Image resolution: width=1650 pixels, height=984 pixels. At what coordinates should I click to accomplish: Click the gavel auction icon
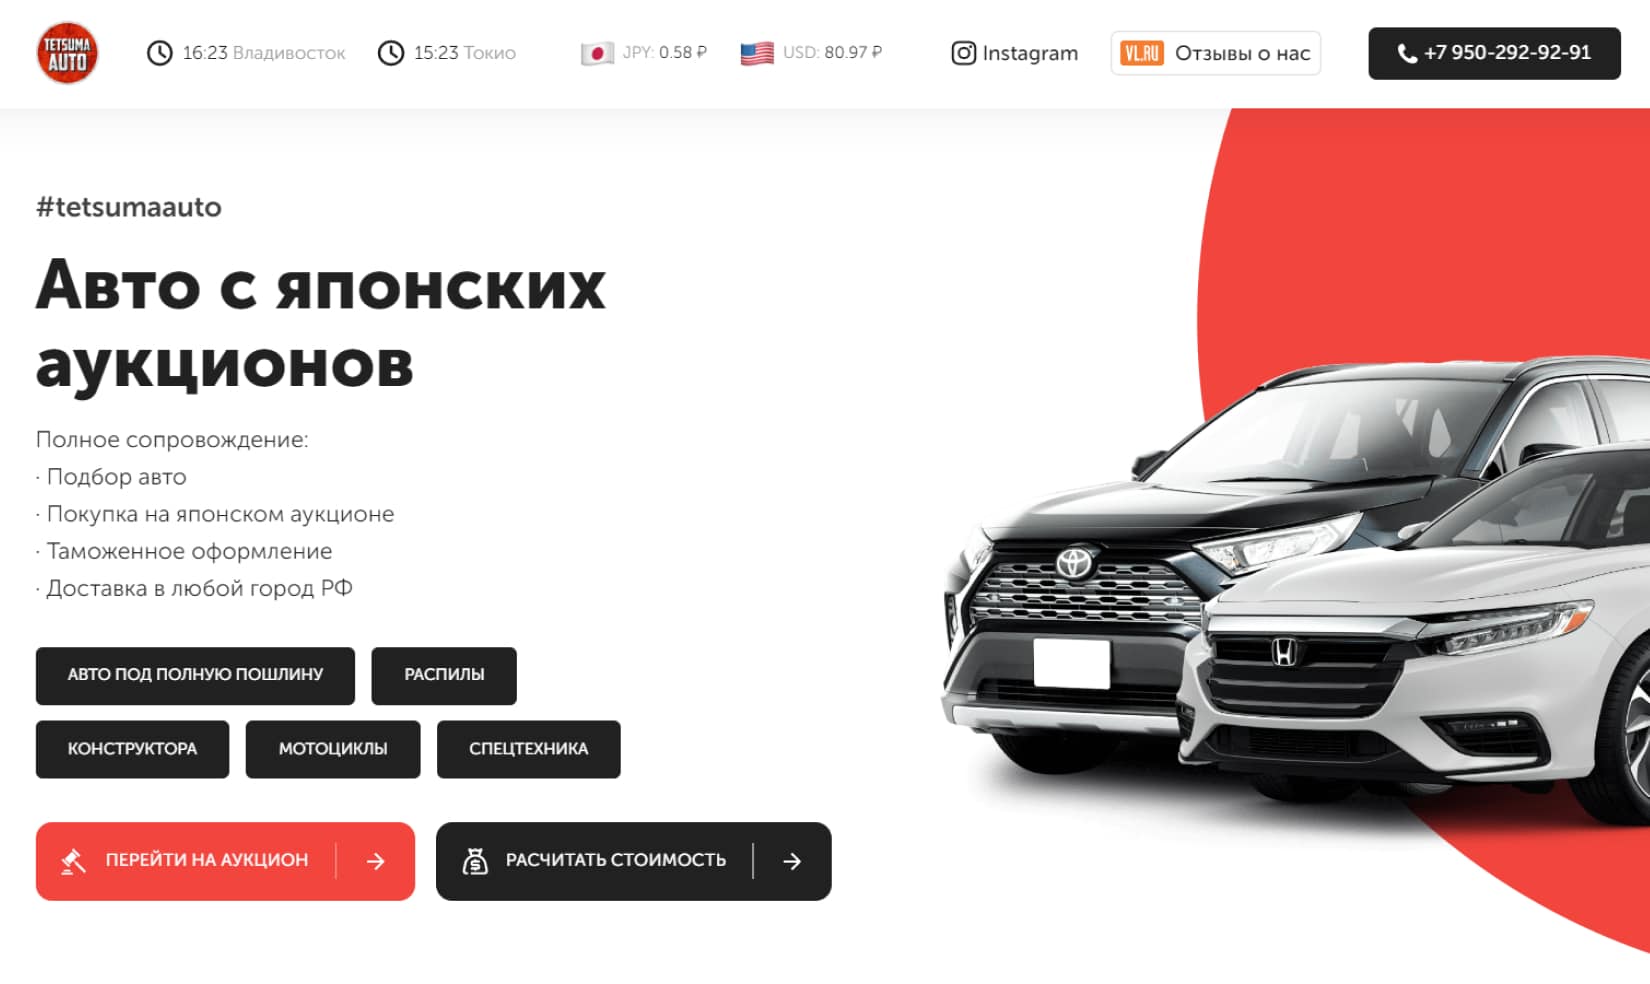click(x=73, y=861)
